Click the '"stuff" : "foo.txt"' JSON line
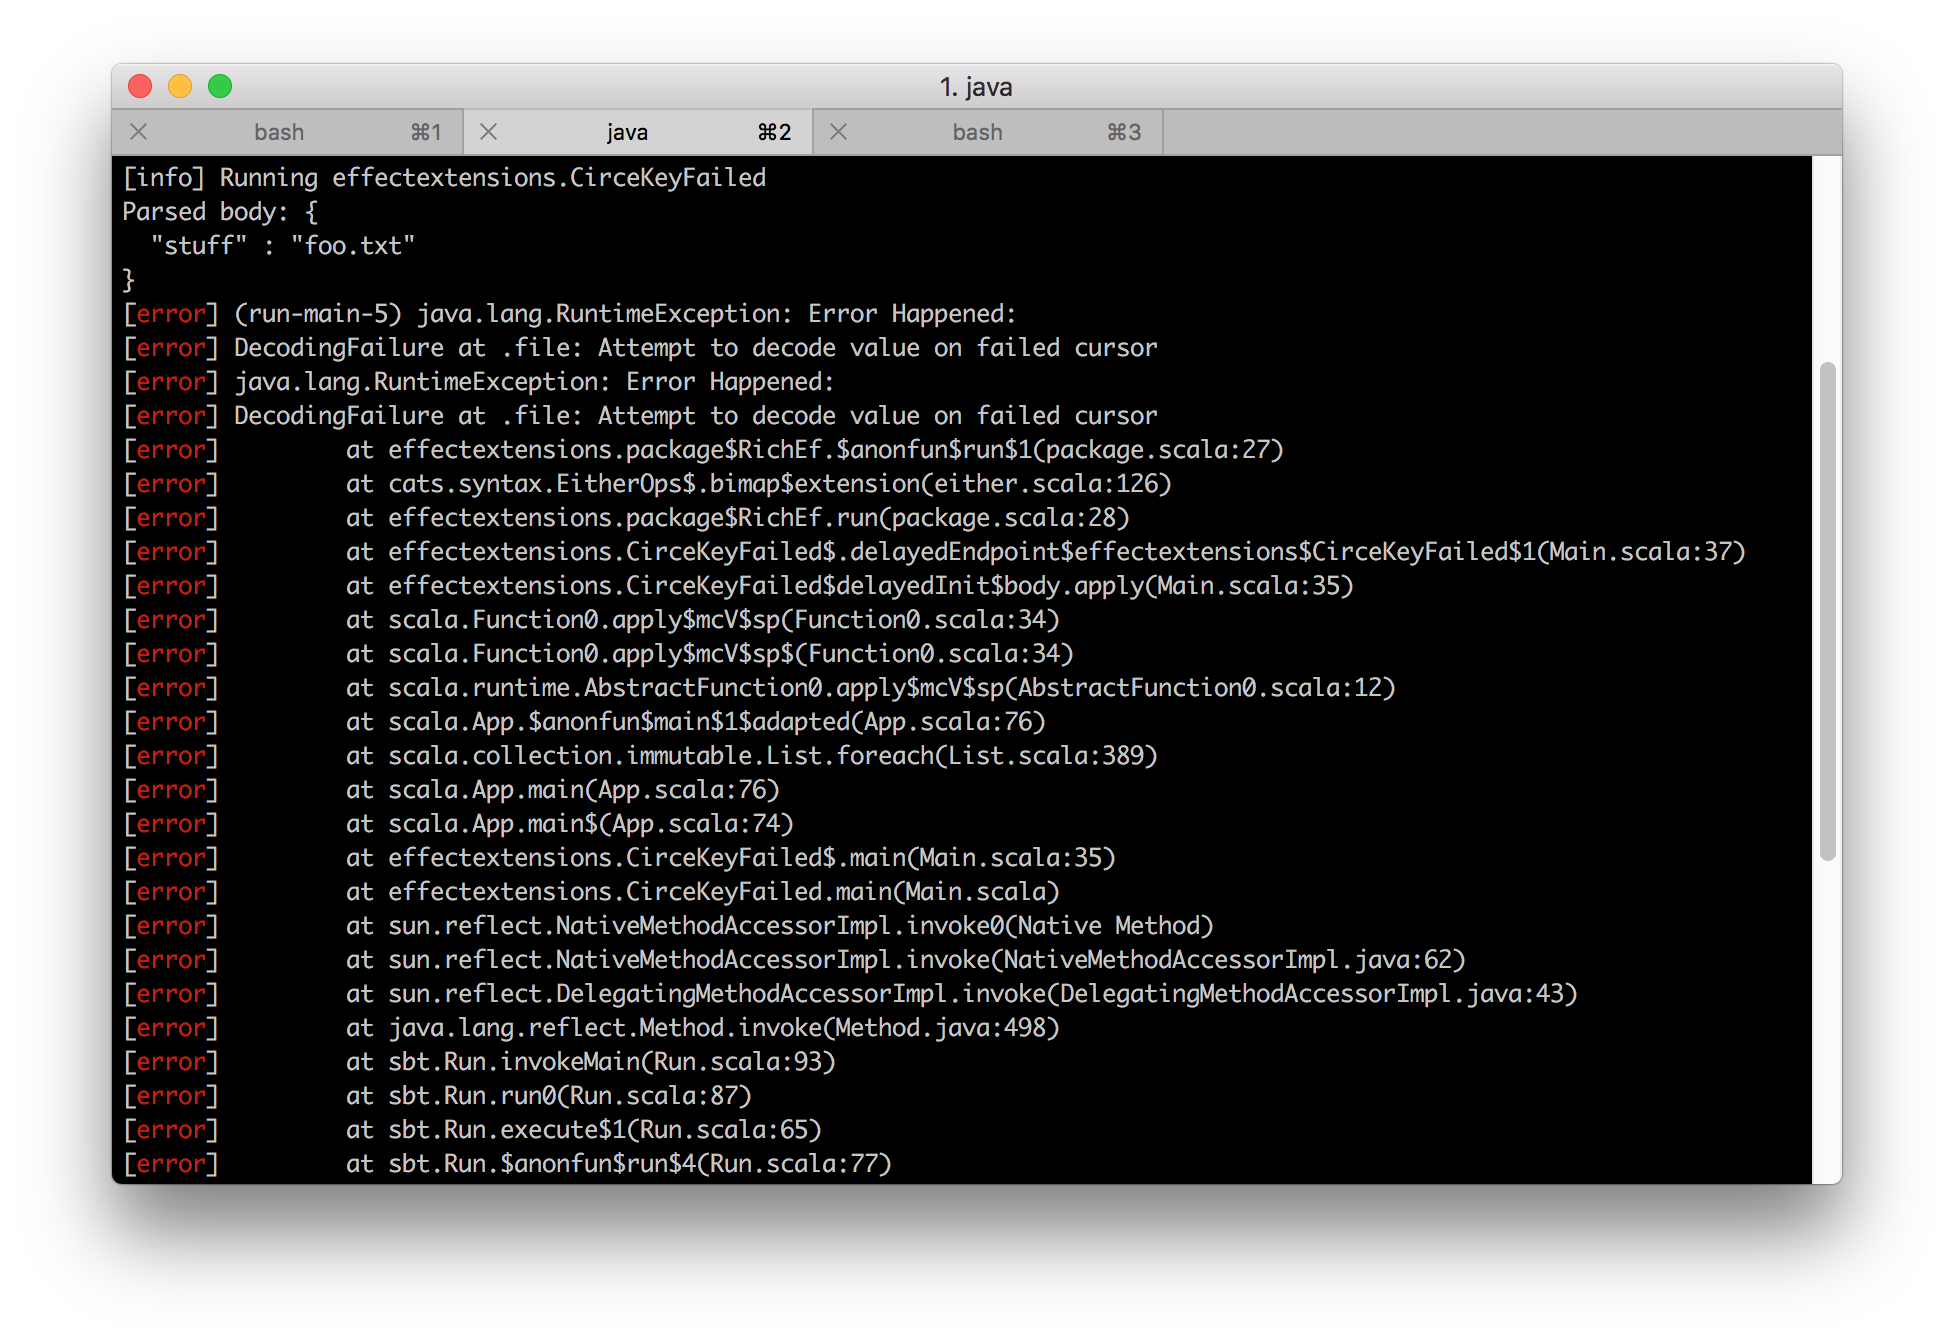The width and height of the screenshot is (1954, 1344). [282, 246]
